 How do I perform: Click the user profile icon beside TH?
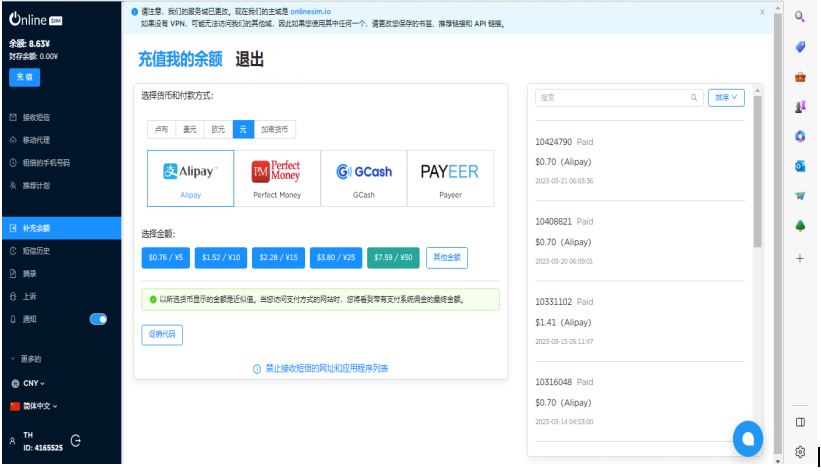13,441
